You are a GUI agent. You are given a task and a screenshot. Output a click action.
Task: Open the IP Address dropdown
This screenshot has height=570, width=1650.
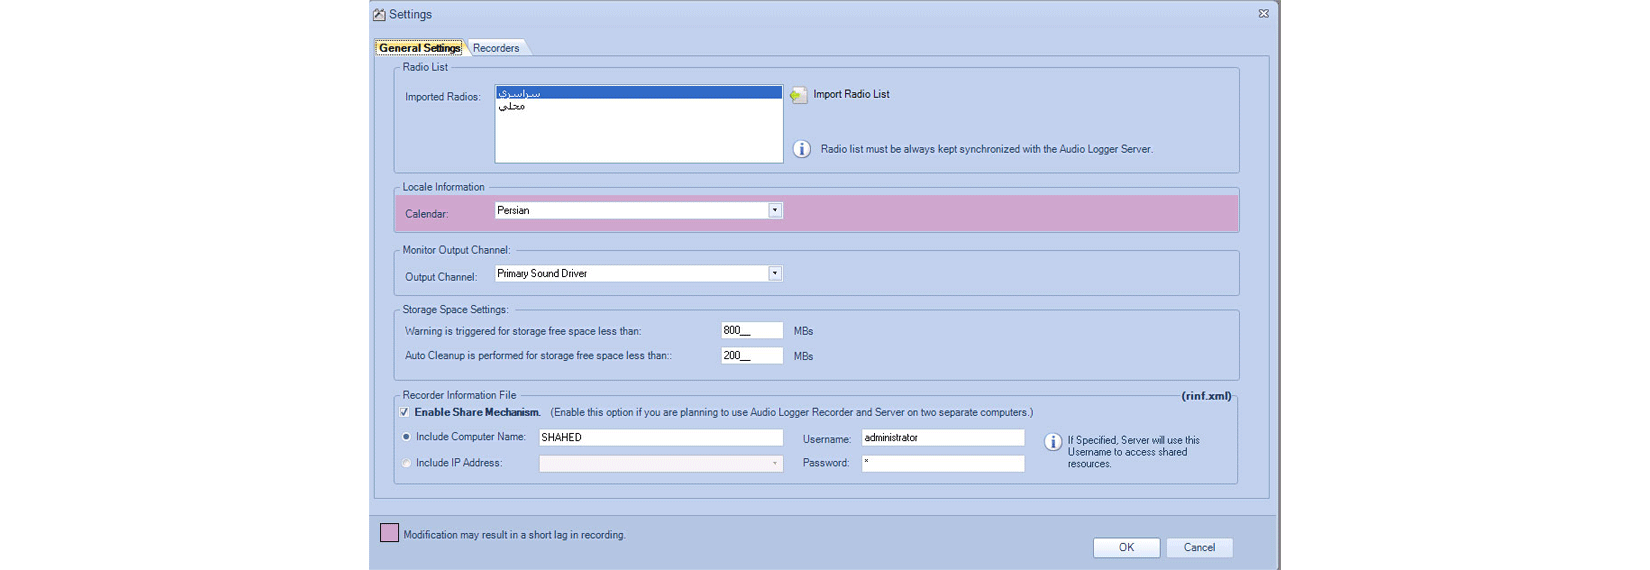pos(774,464)
